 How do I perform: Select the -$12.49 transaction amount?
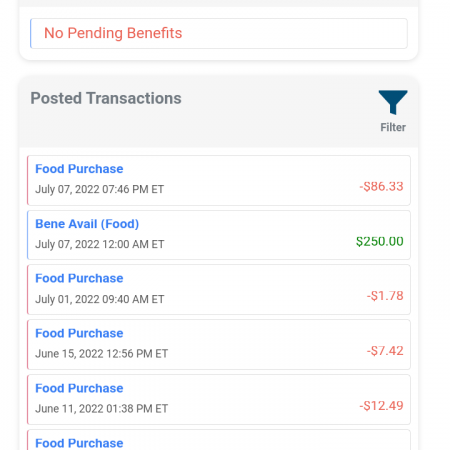[x=381, y=406]
